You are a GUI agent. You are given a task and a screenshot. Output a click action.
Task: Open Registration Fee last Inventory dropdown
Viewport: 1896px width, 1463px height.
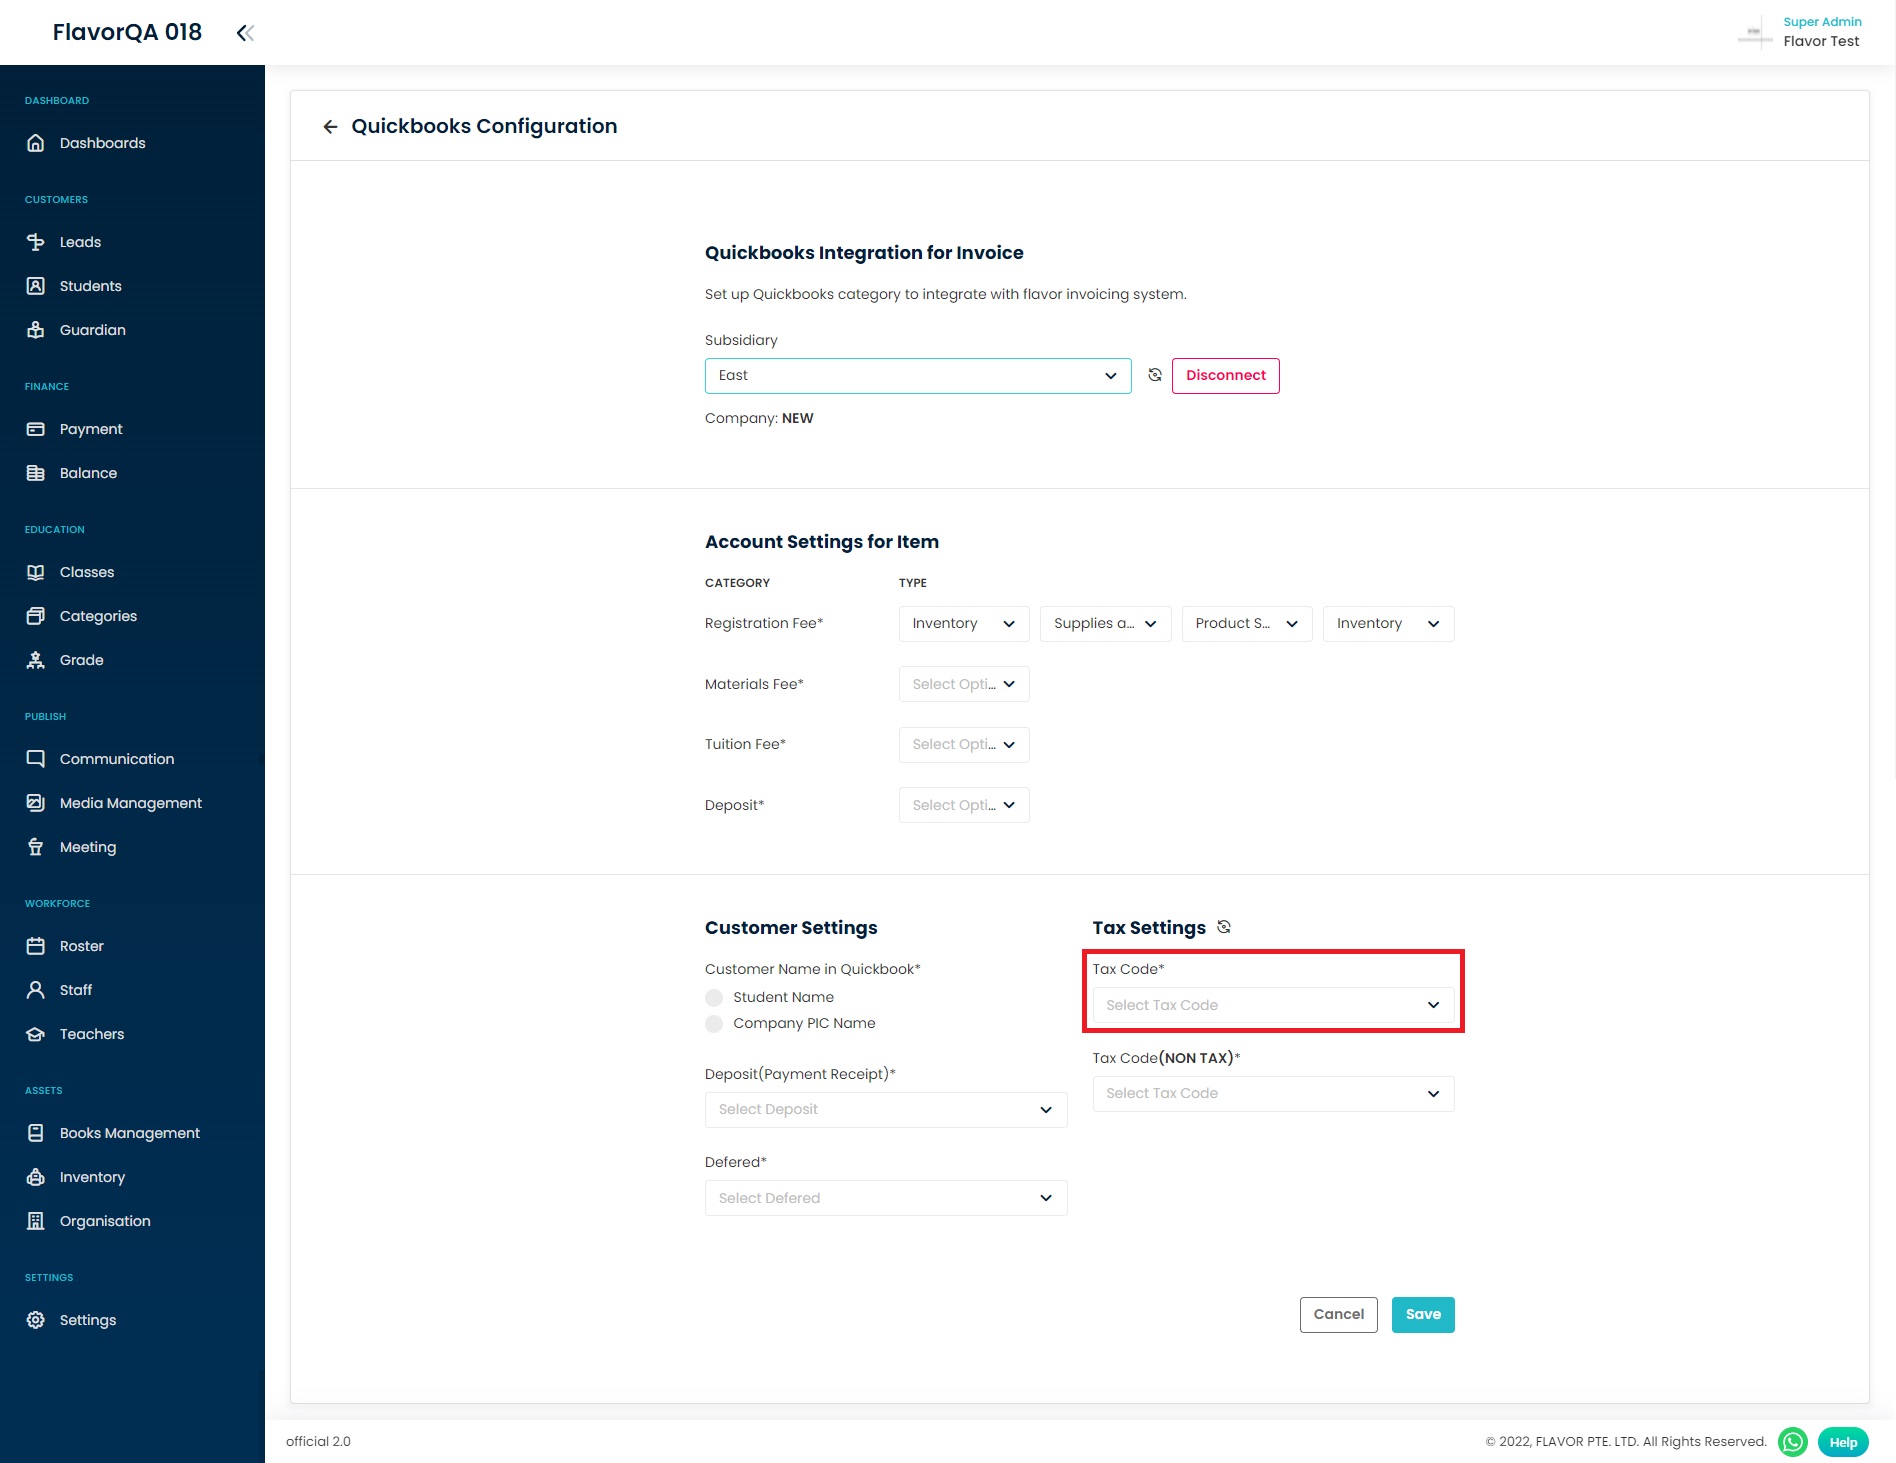[1388, 624]
